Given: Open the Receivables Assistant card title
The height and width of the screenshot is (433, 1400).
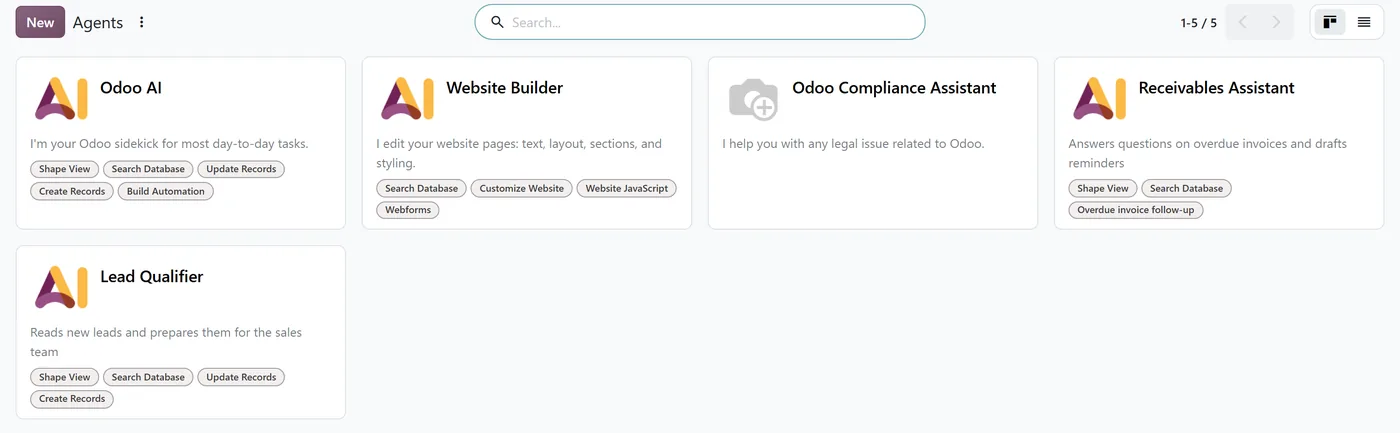Looking at the screenshot, I should click(1217, 88).
